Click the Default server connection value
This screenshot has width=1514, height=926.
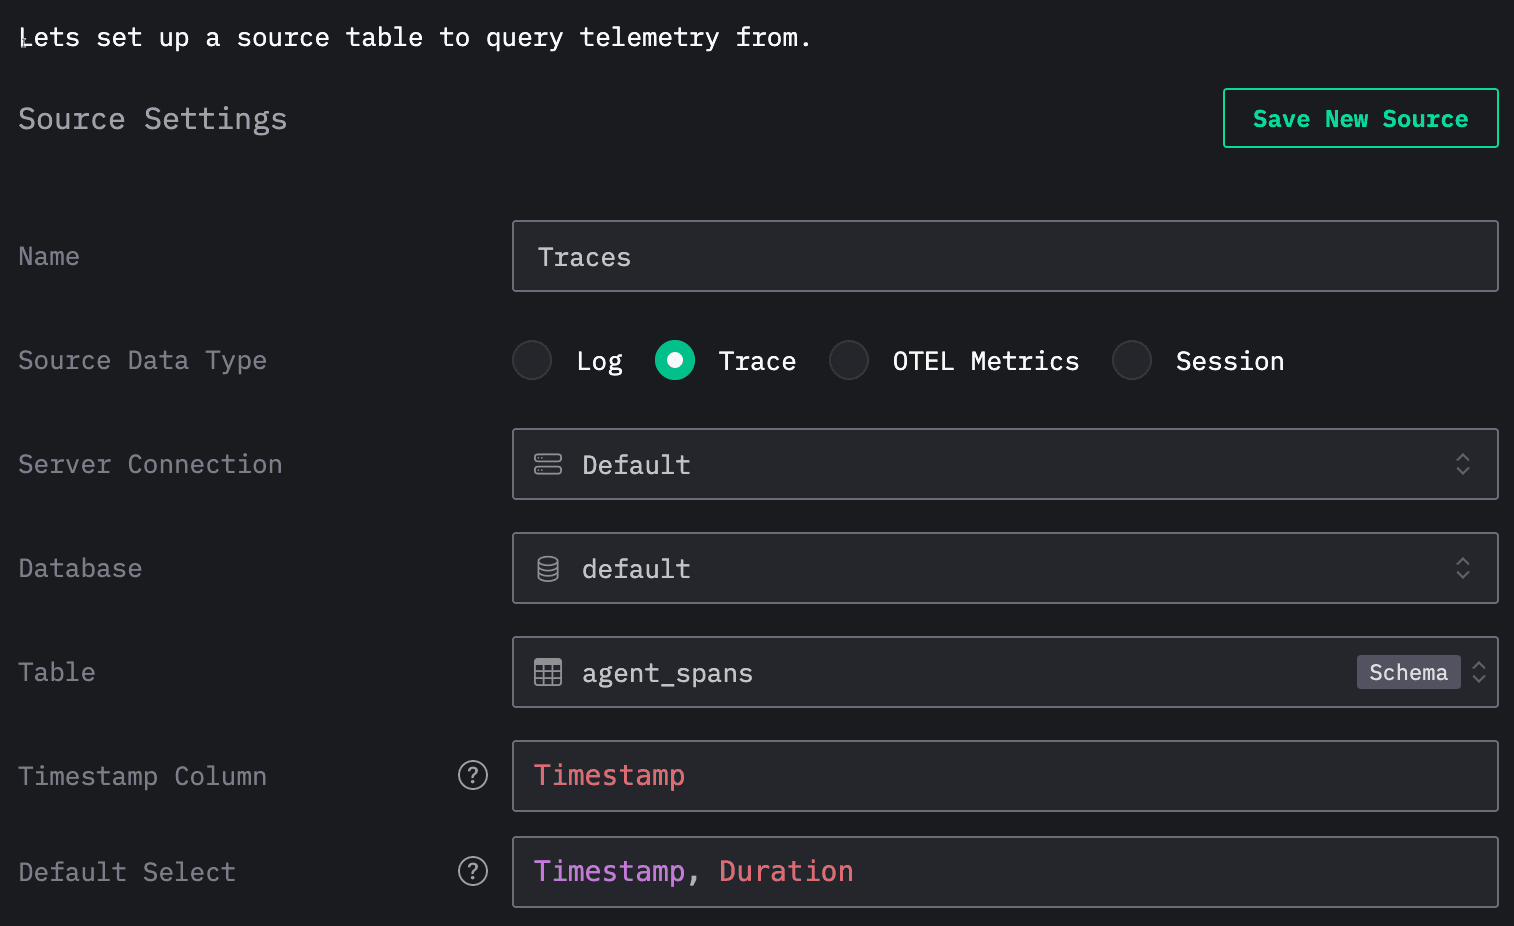point(636,465)
